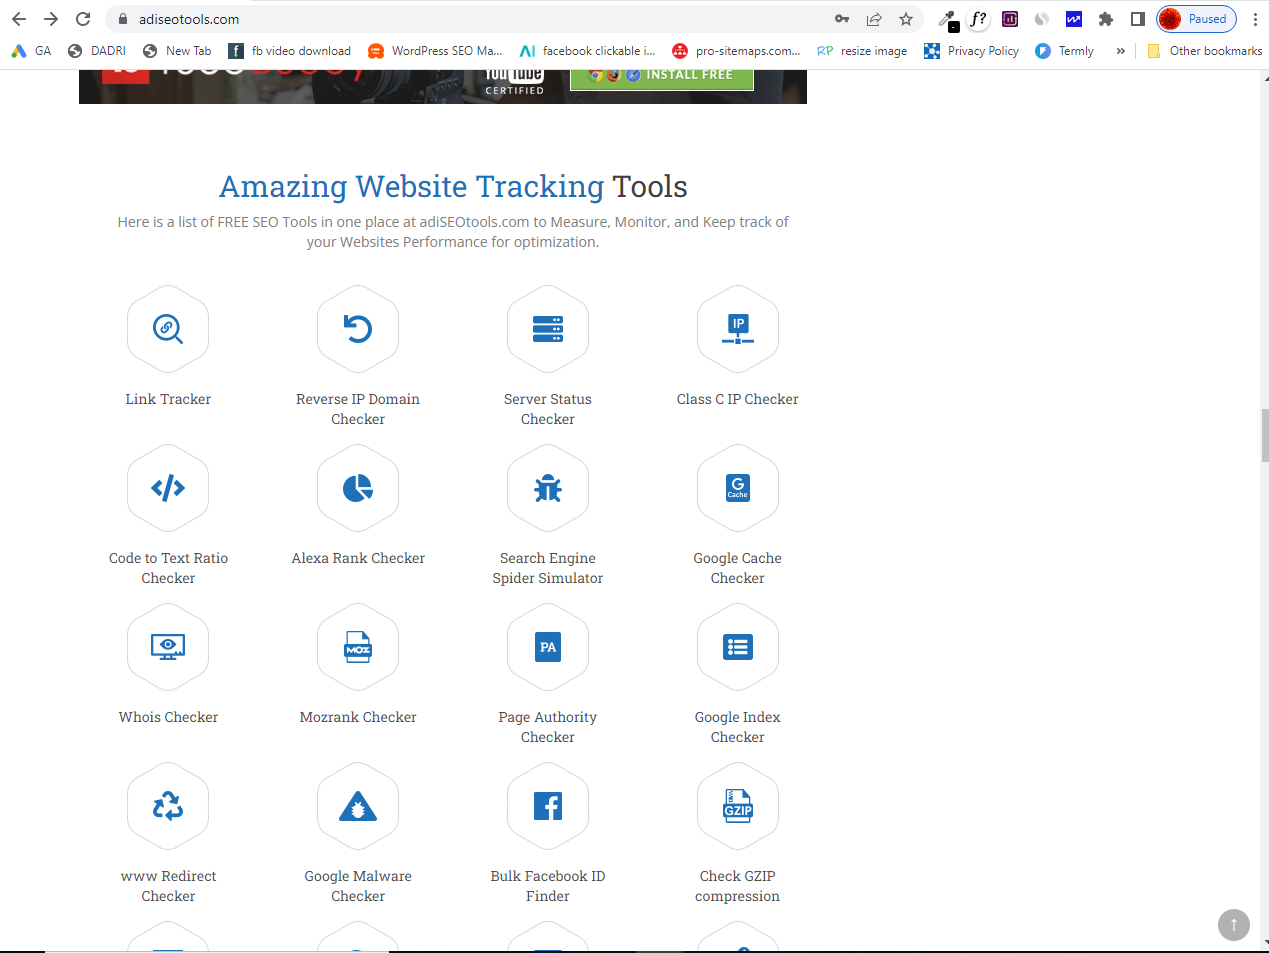Bookmark this page with the star icon
The height and width of the screenshot is (953, 1269).
[906, 19]
